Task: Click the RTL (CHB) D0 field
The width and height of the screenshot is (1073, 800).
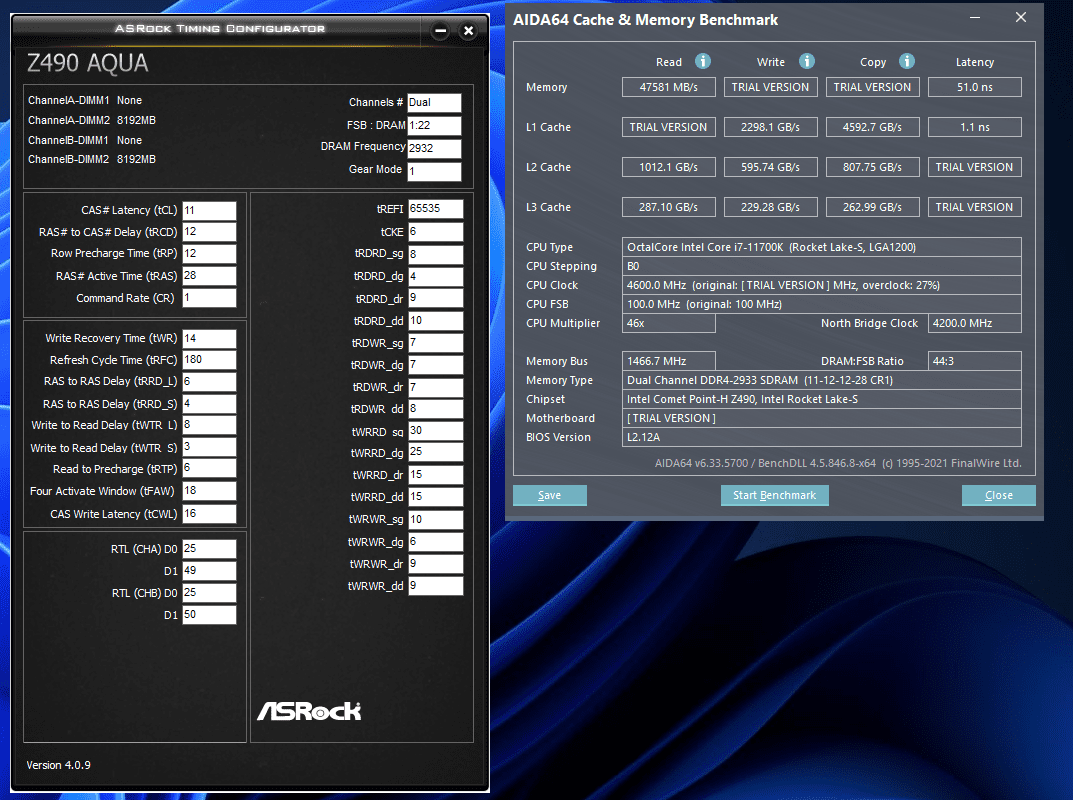Action: point(209,593)
